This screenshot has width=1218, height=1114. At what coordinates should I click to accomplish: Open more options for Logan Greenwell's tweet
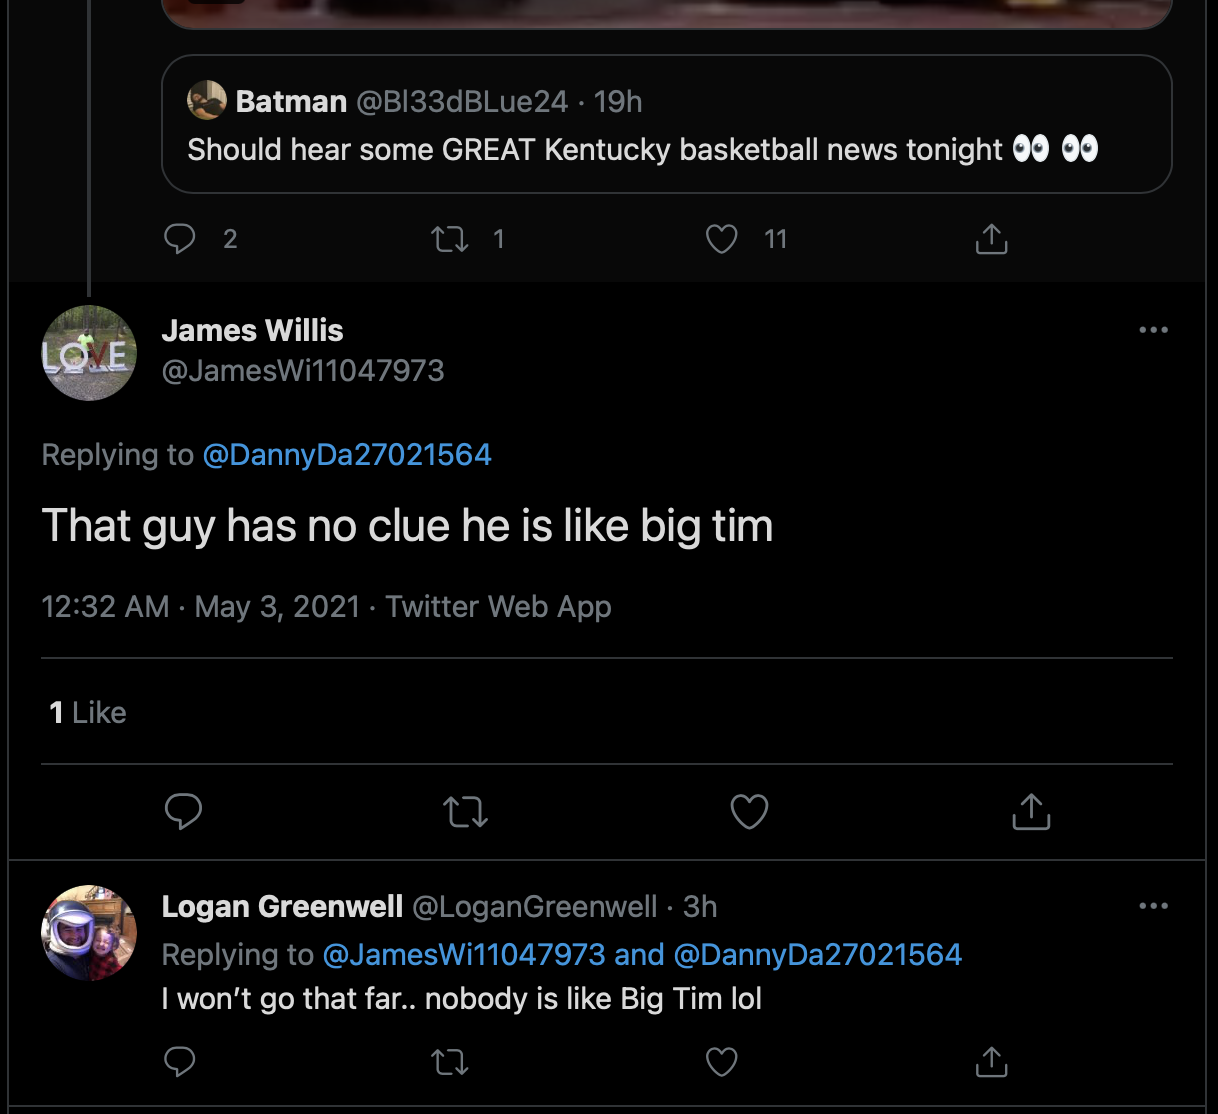(1153, 906)
